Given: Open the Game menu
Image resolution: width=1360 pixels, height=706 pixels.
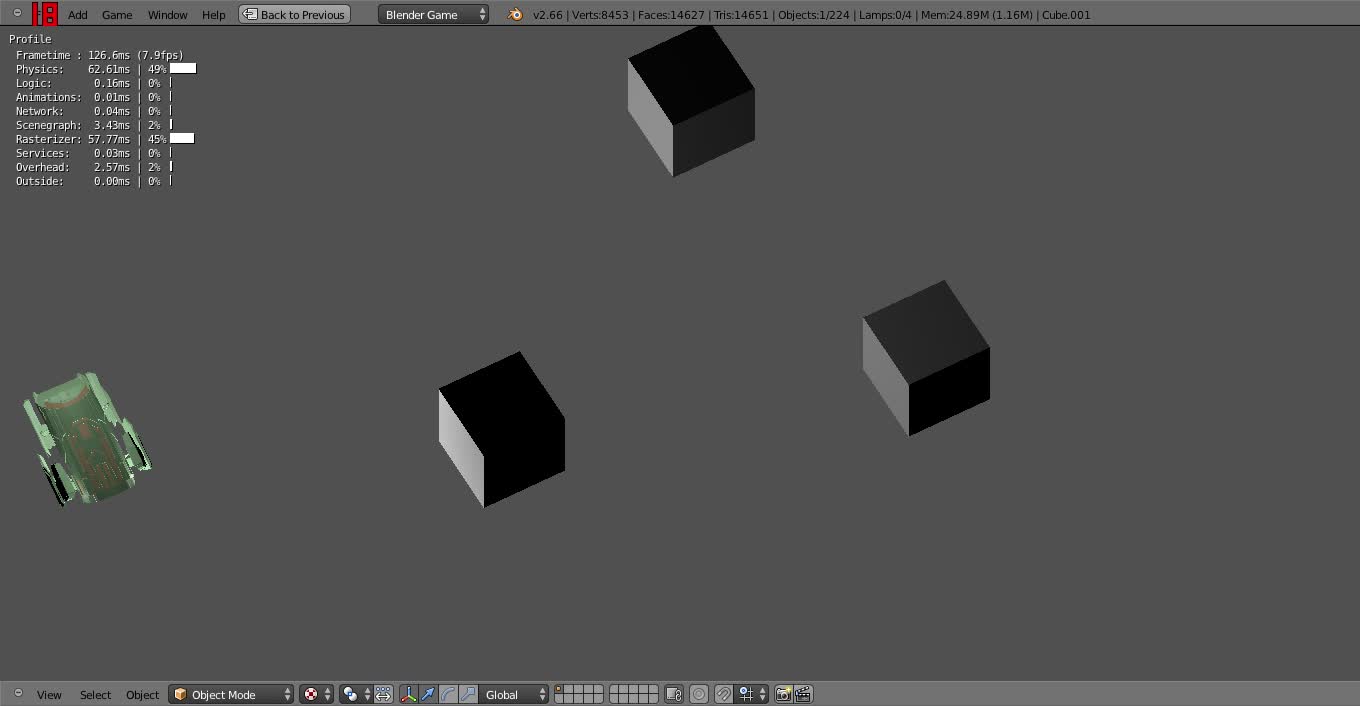Looking at the screenshot, I should click(x=117, y=14).
